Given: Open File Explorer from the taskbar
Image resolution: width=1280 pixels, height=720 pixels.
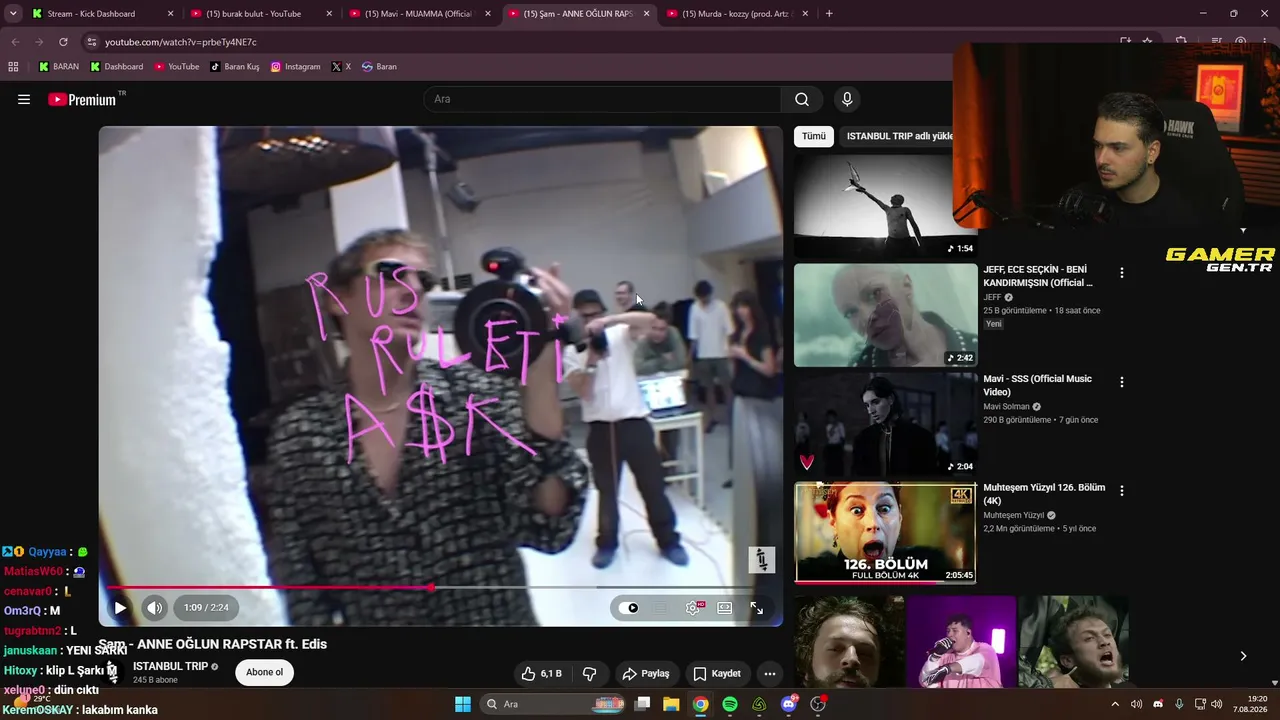Looking at the screenshot, I should [x=671, y=704].
